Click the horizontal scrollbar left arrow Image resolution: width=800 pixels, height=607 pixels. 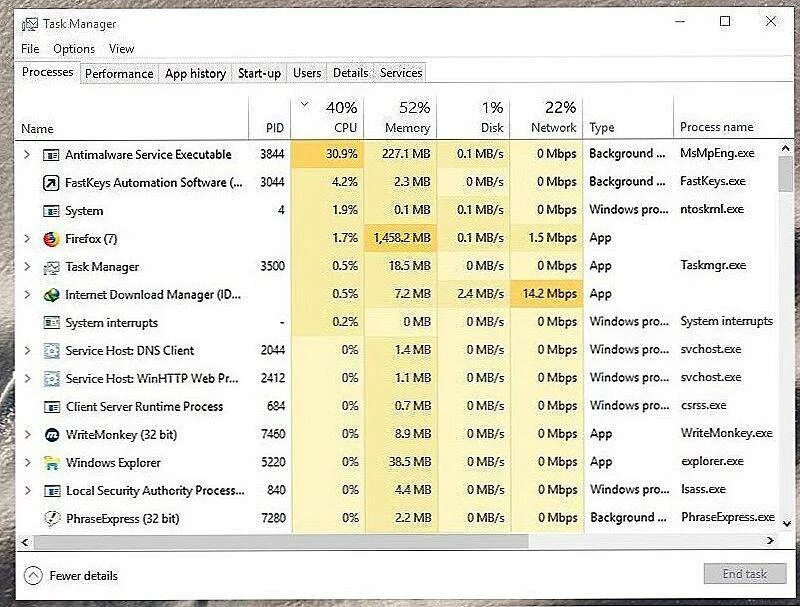point(24,542)
